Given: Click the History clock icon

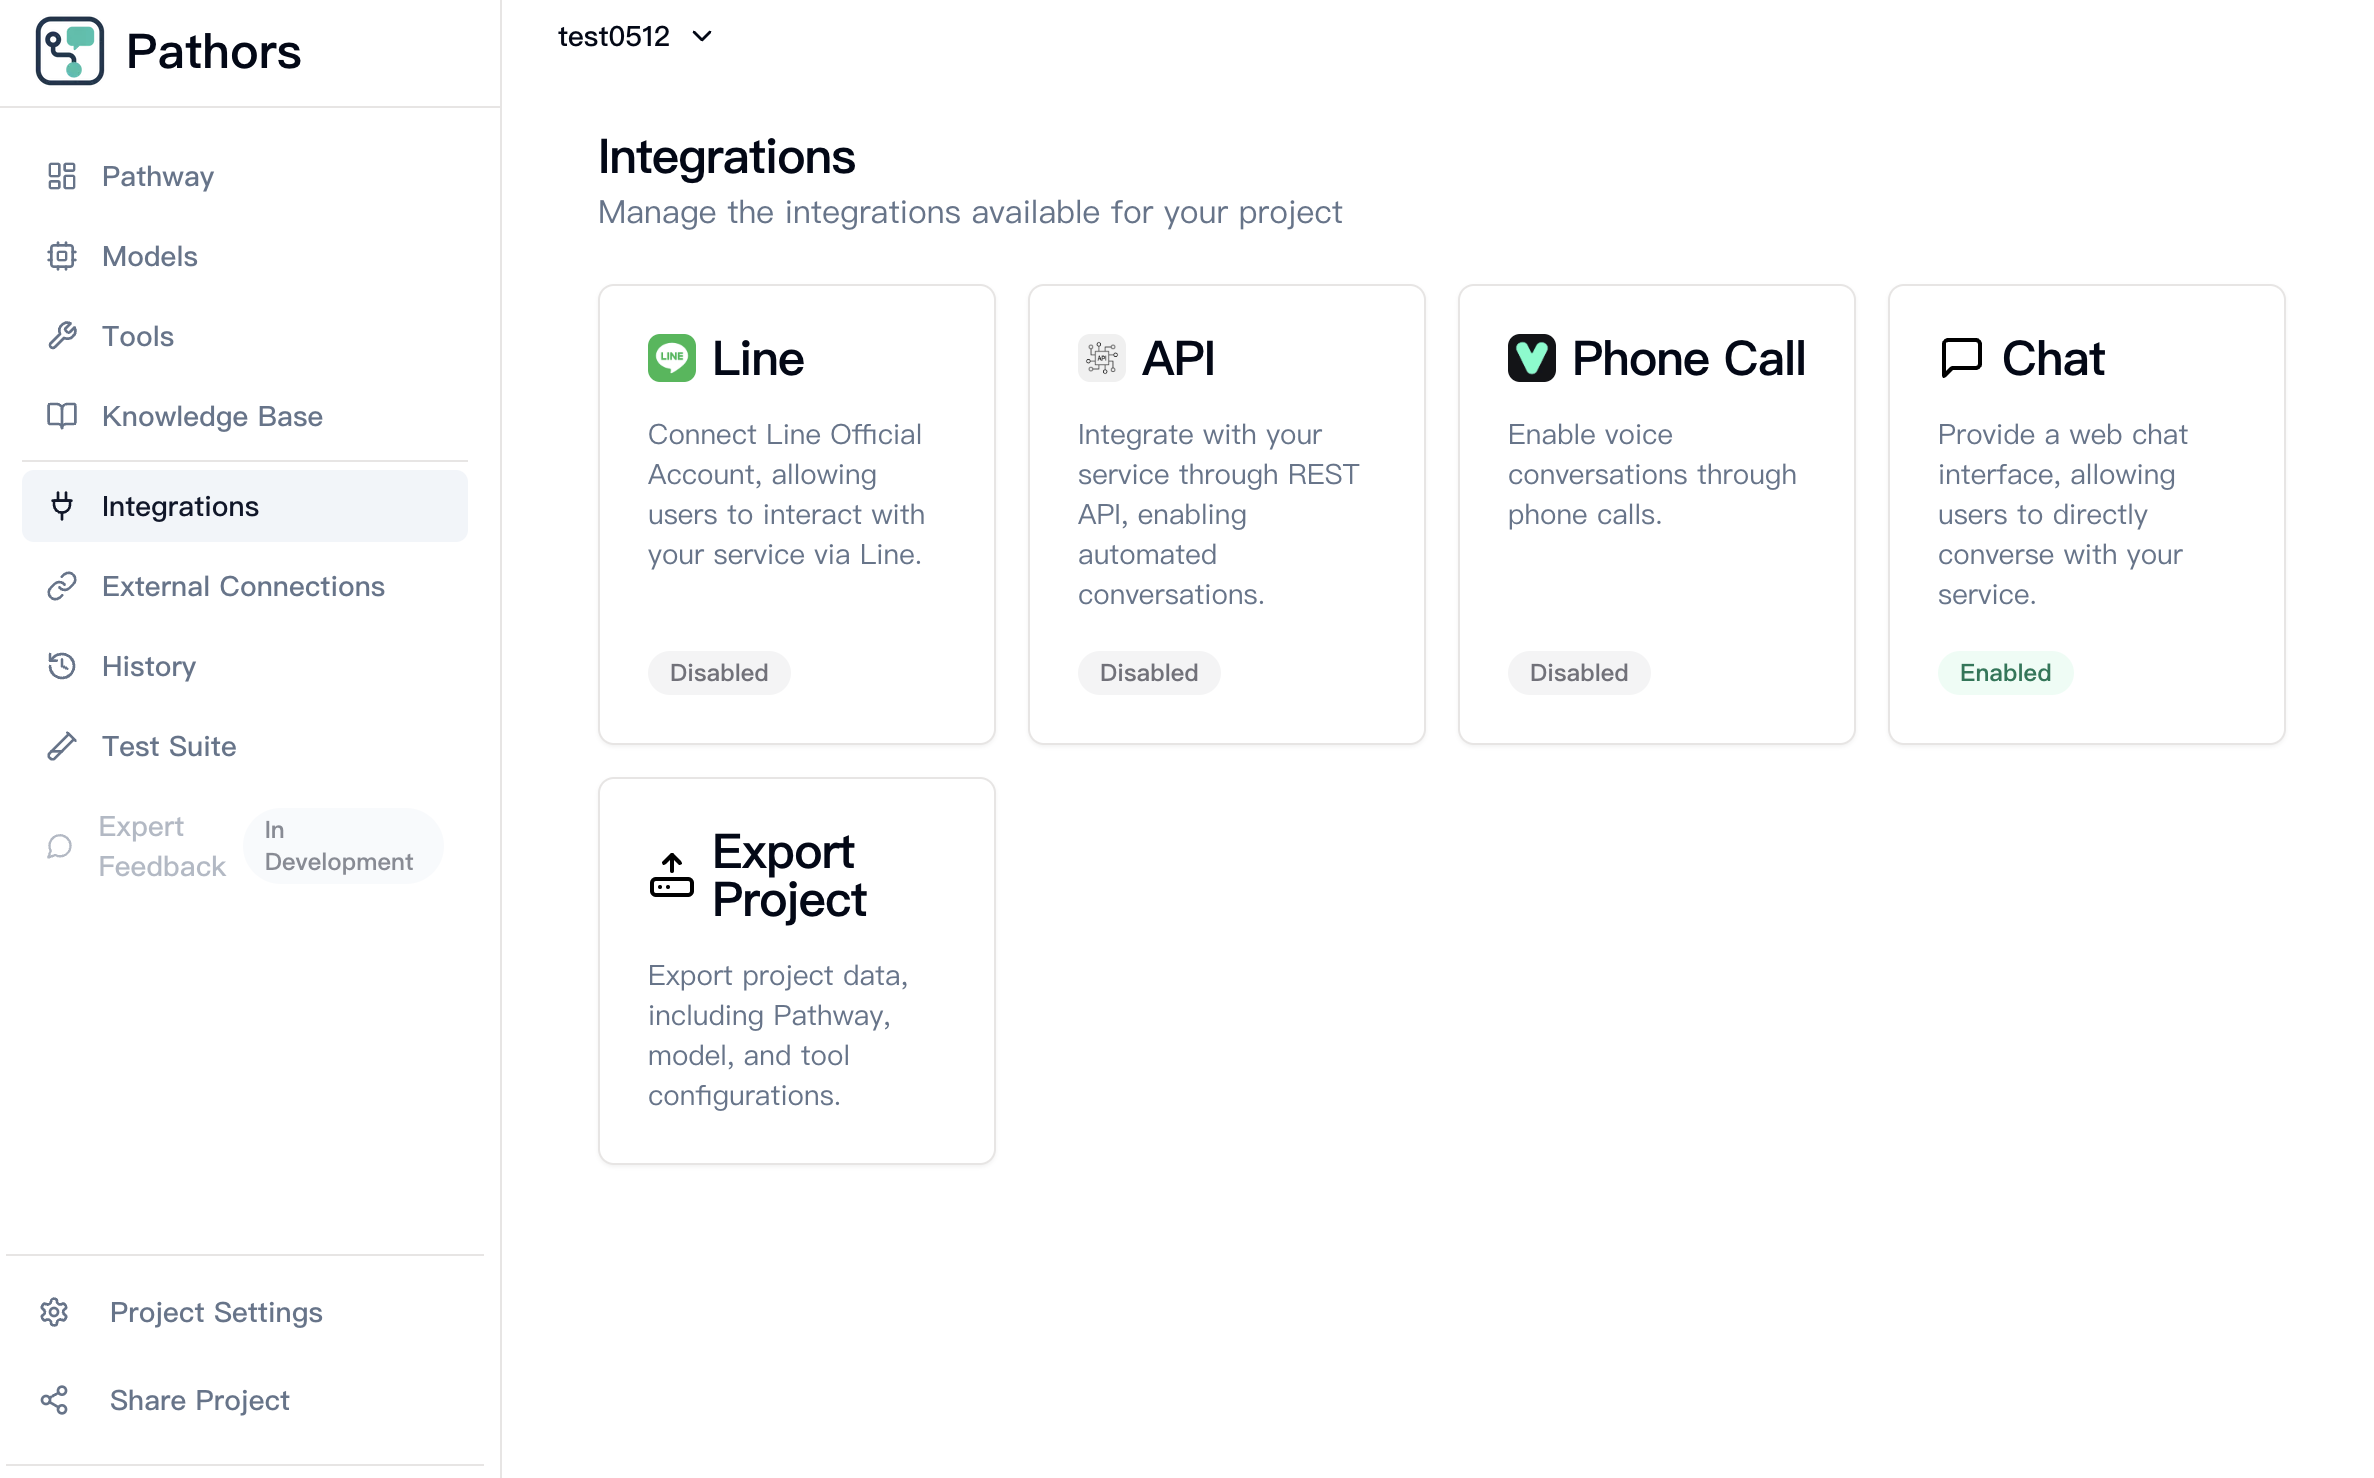Looking at the screenshot, I should (62, 666).
